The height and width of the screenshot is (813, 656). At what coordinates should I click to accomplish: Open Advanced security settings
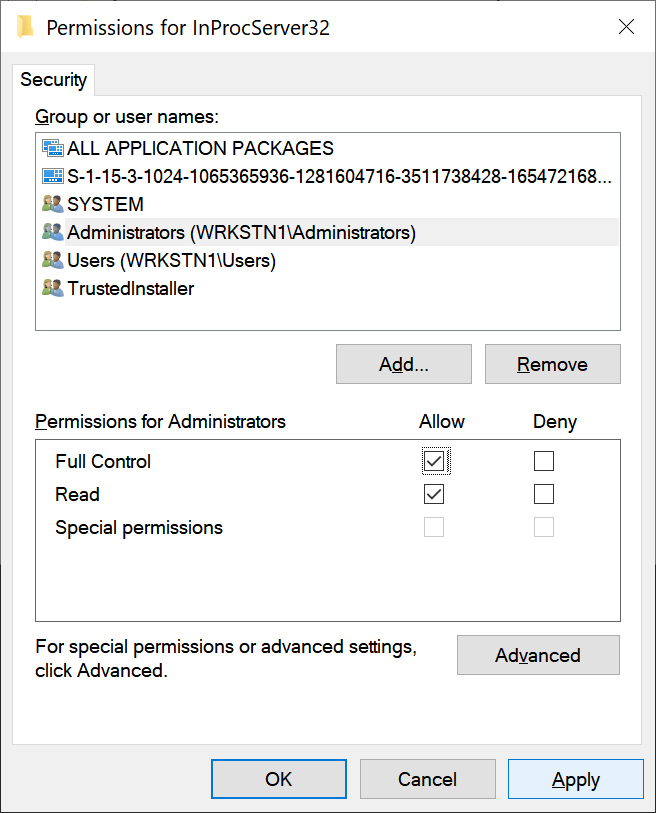pyautogui.click(x=538, y=655)
